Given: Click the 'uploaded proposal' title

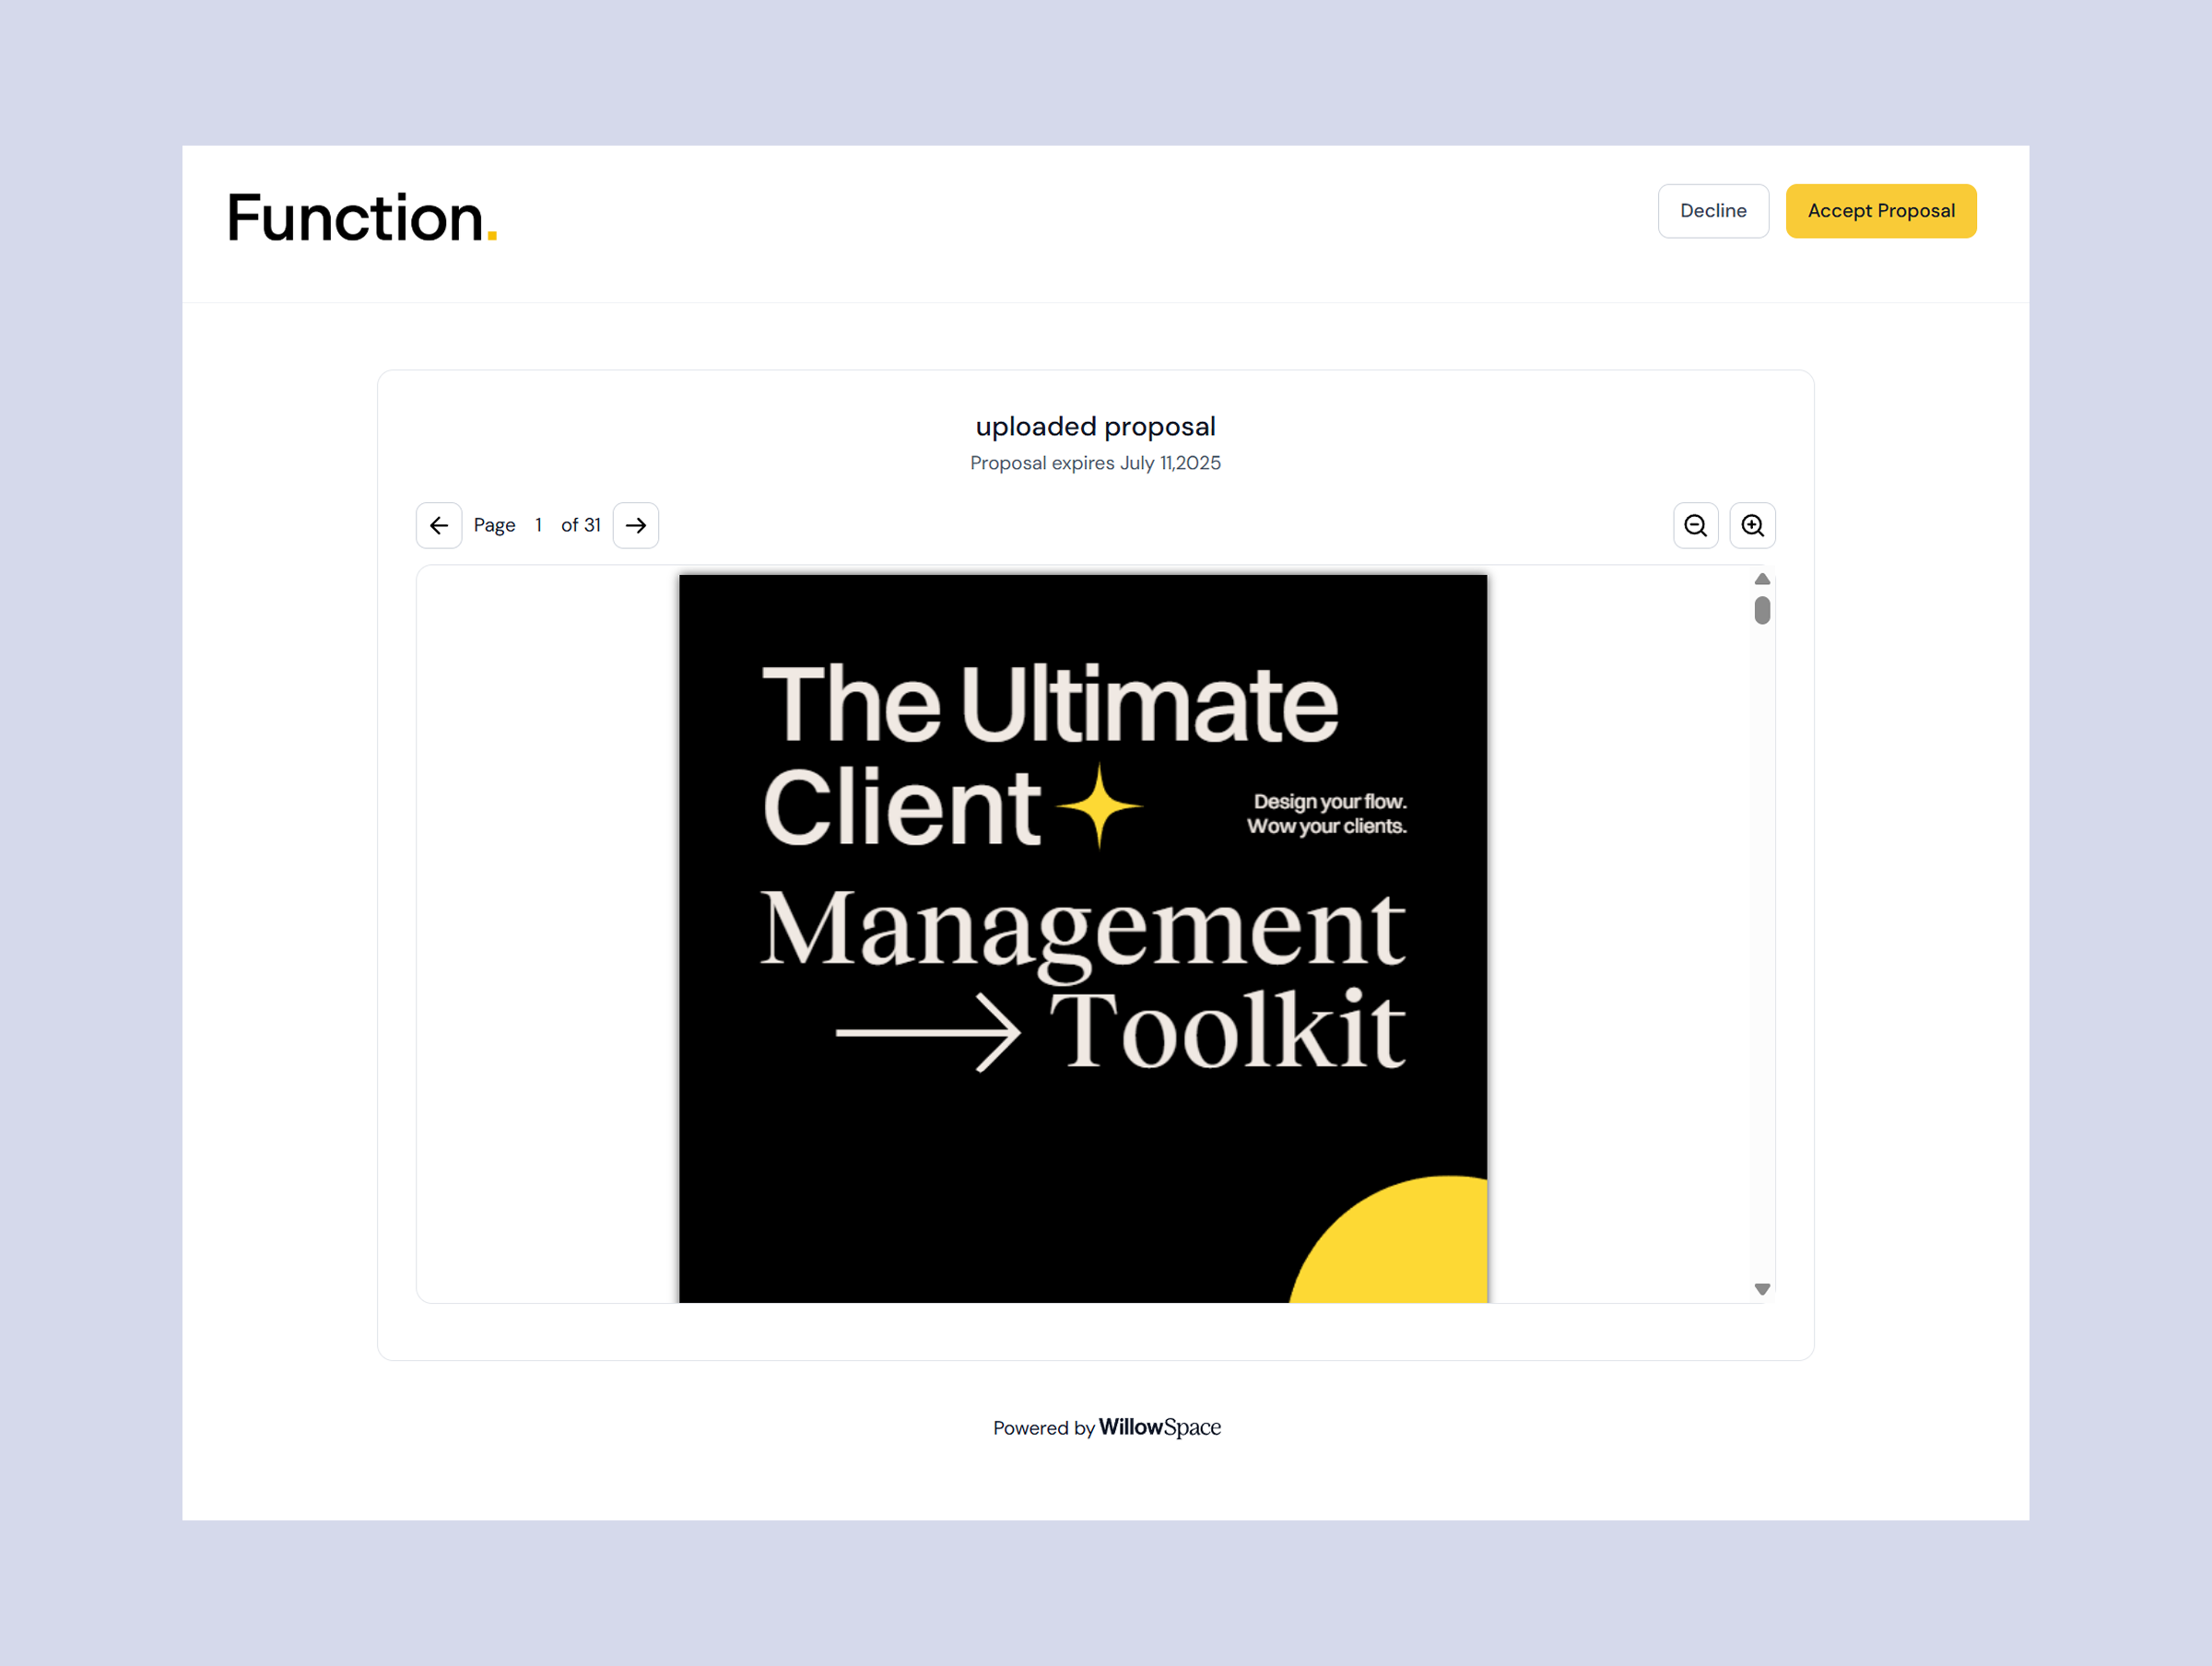Looking at the screenshot, I should 1096,426.
